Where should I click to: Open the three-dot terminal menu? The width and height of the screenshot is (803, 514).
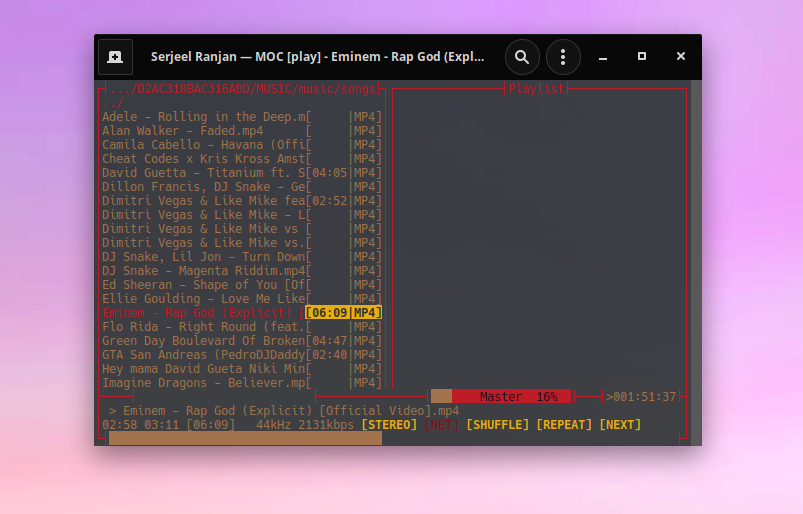pyautogui.click(x=563, y=57)
